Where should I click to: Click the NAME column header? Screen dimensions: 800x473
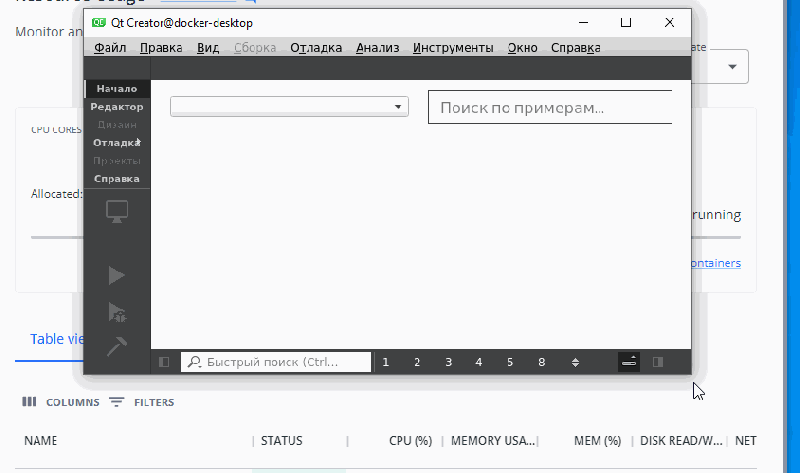pyautogui.click(x=40, y=441)
